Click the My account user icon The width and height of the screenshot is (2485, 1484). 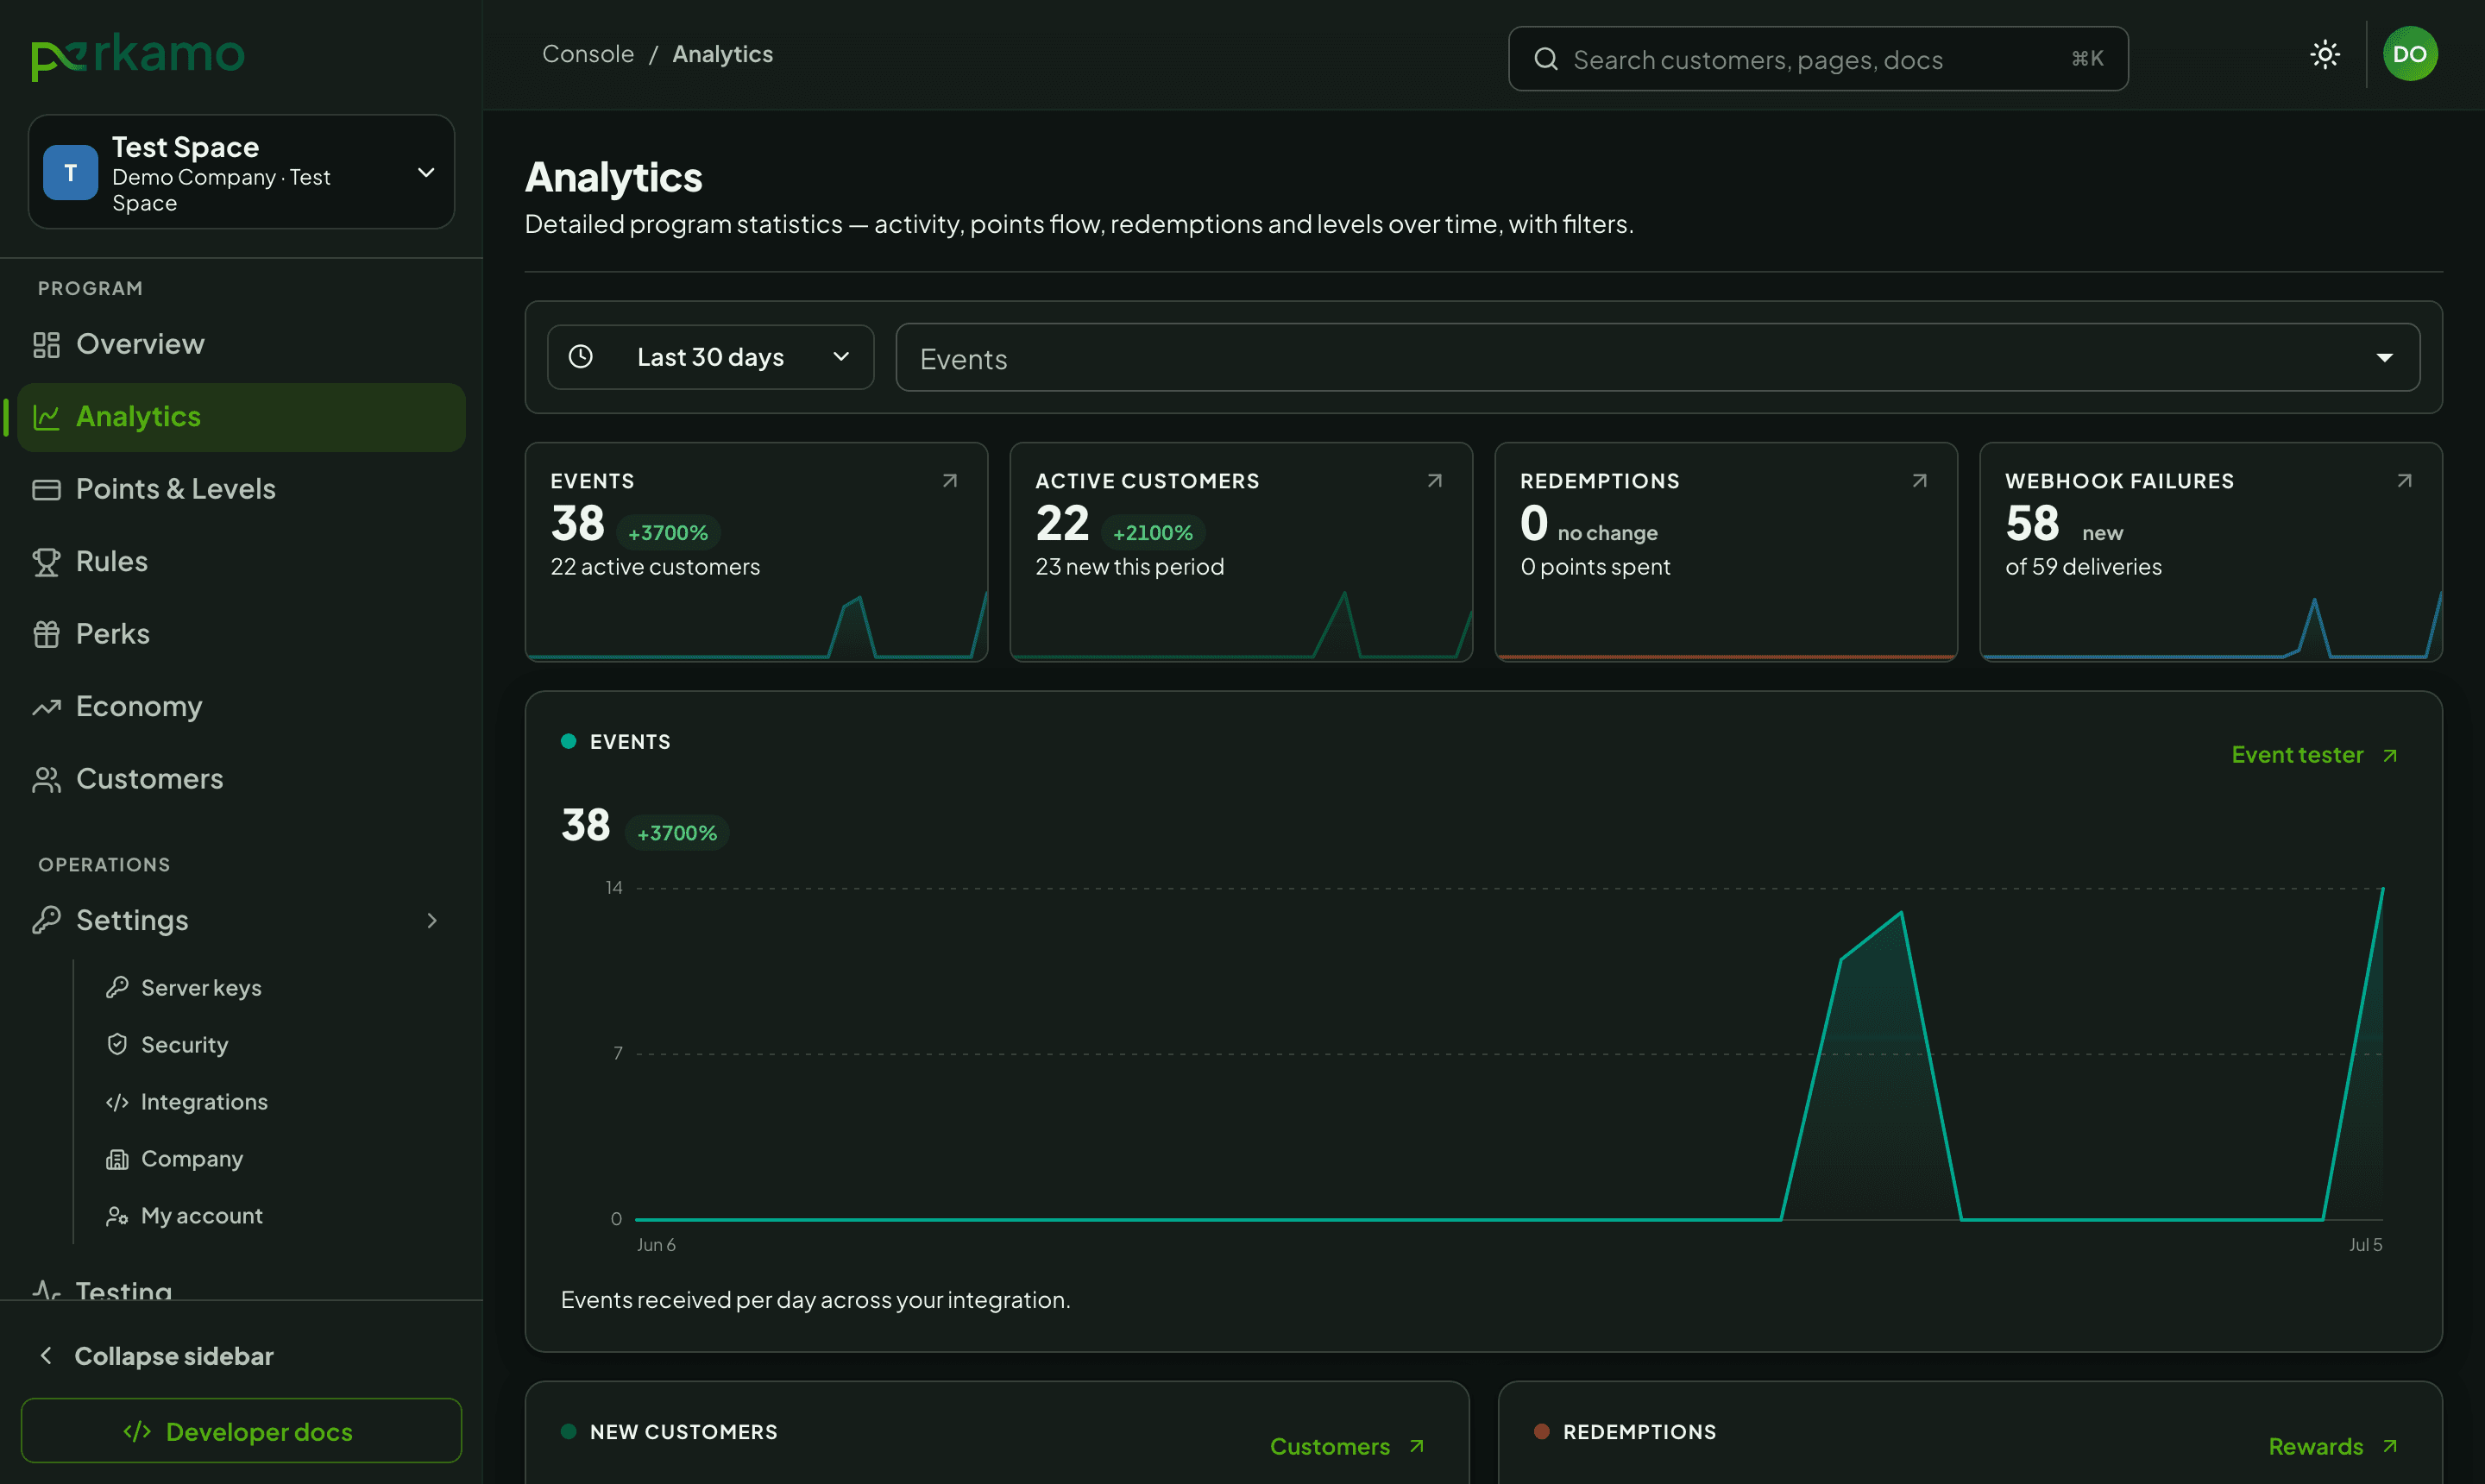click(x=117, y=1216)
